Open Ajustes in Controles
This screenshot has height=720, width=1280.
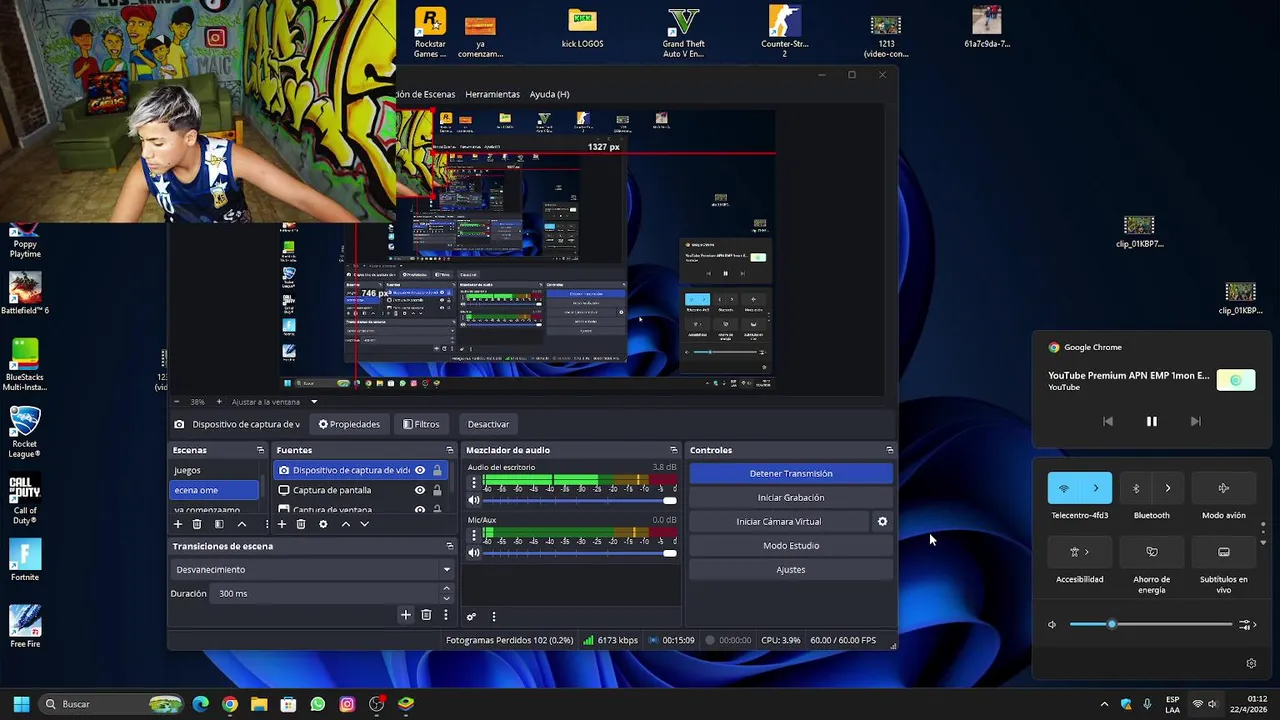click(x=791, y=569)
